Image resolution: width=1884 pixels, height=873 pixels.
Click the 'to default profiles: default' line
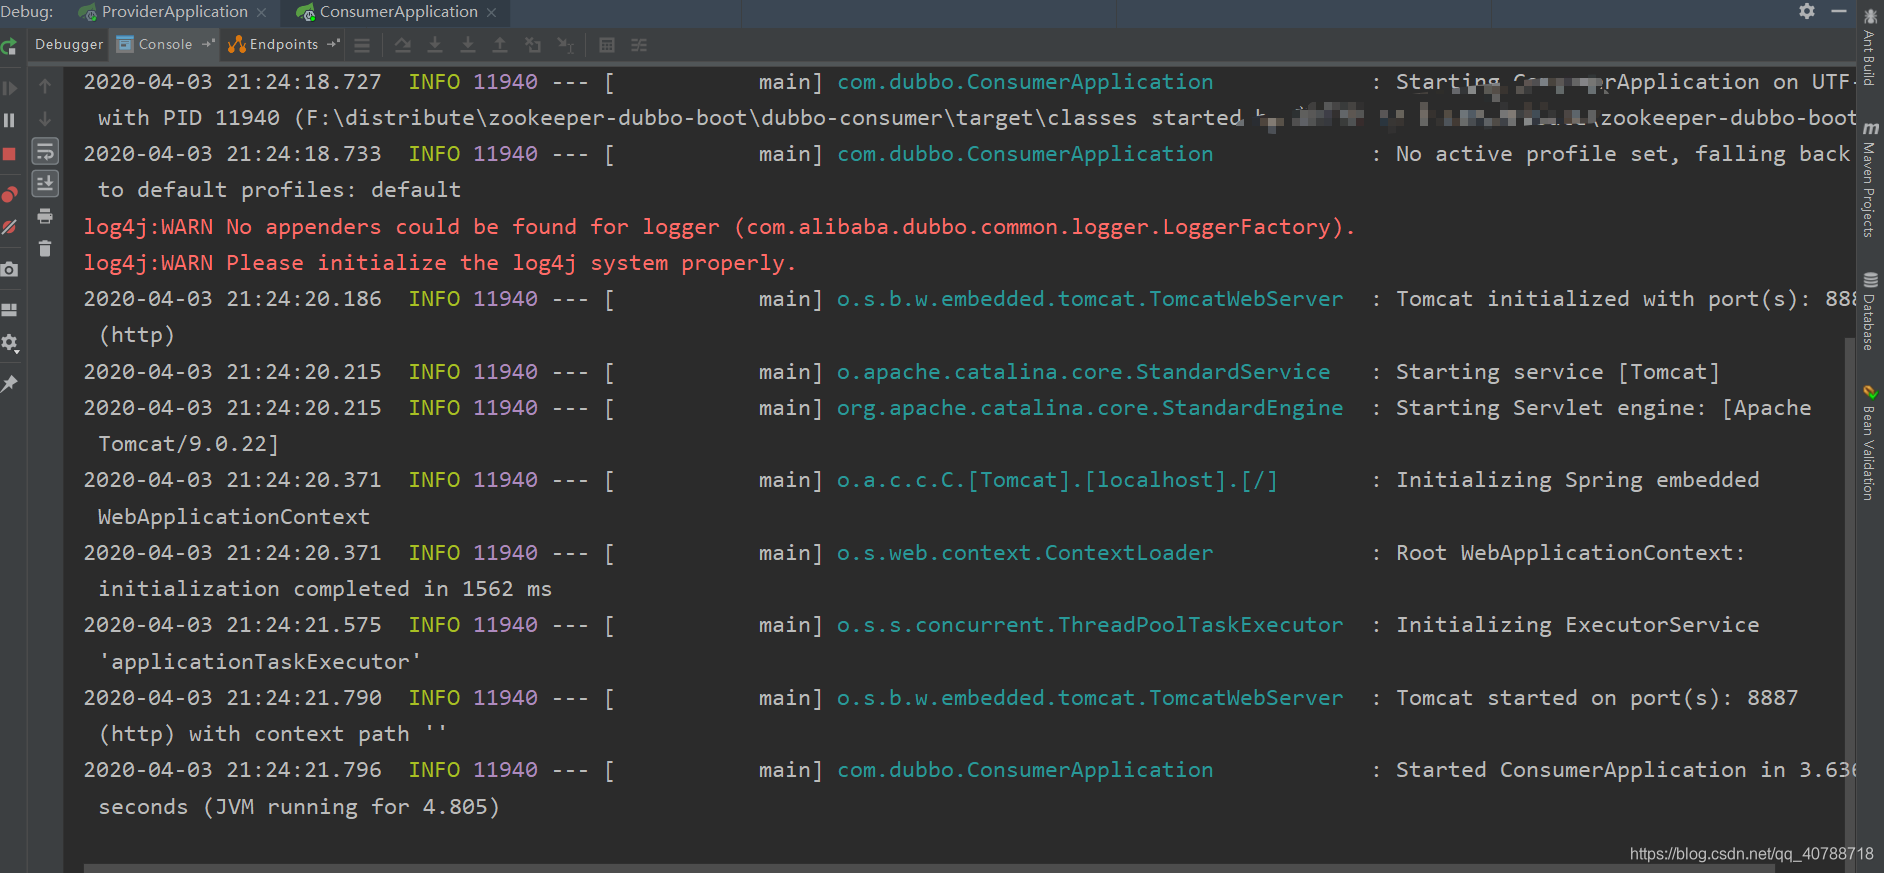280,190
